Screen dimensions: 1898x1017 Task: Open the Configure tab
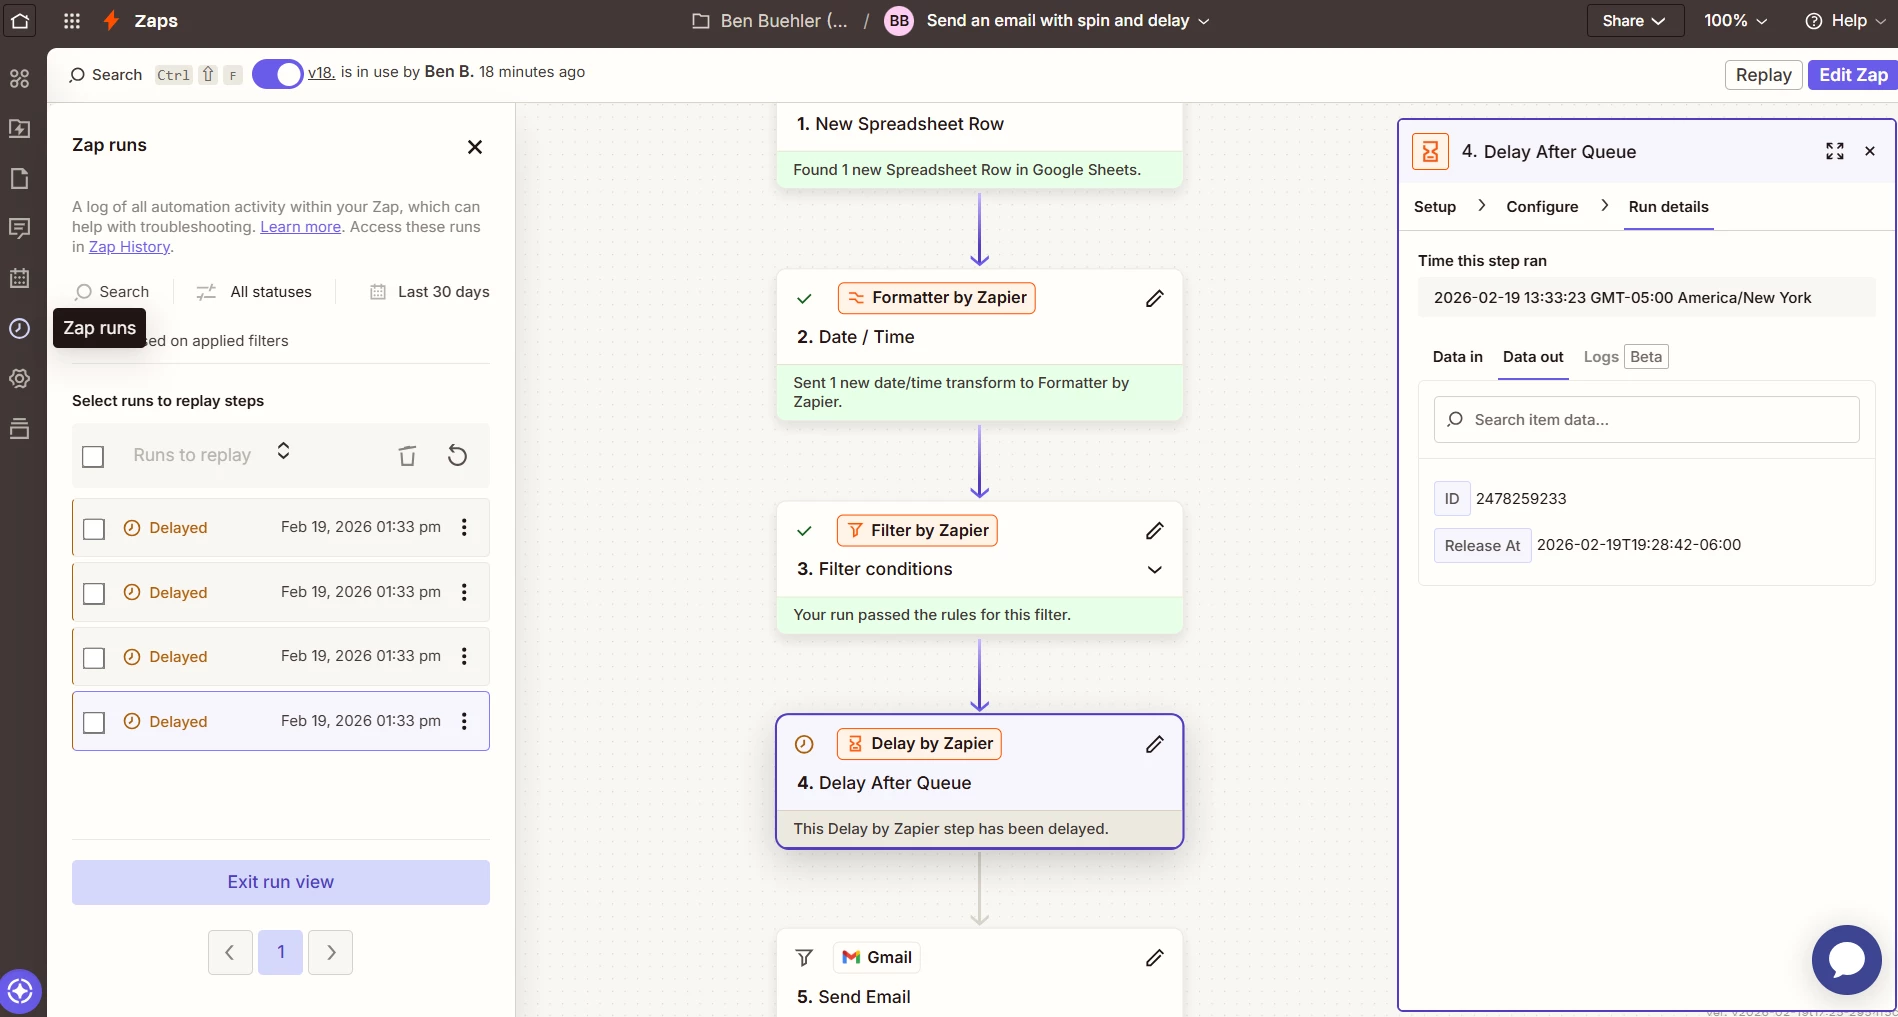pyautogui.click(x=1542, y=207)
